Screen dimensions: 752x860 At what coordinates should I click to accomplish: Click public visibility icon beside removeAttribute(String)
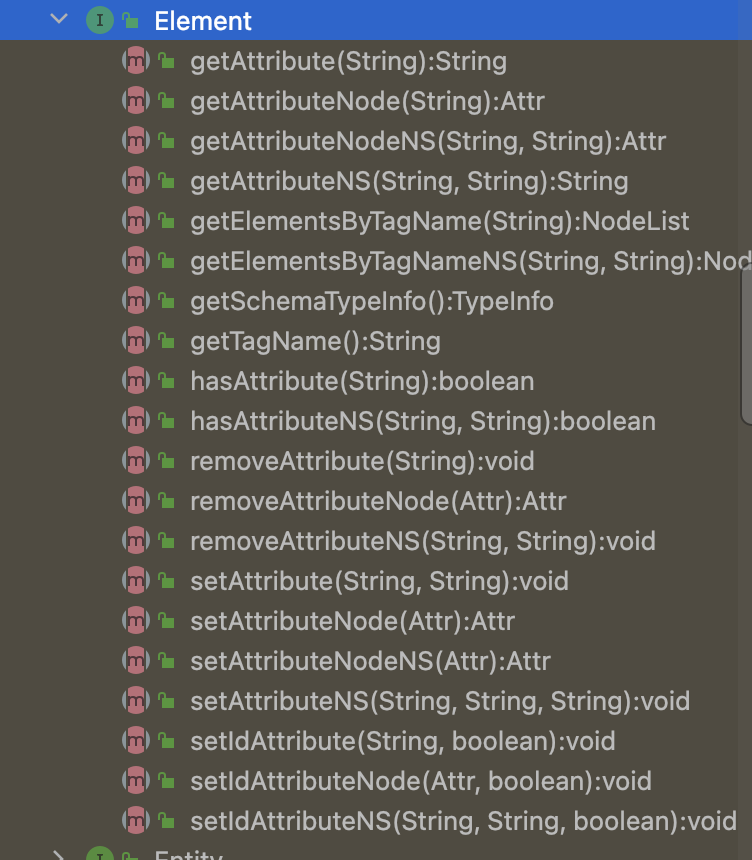pos(167,461)
